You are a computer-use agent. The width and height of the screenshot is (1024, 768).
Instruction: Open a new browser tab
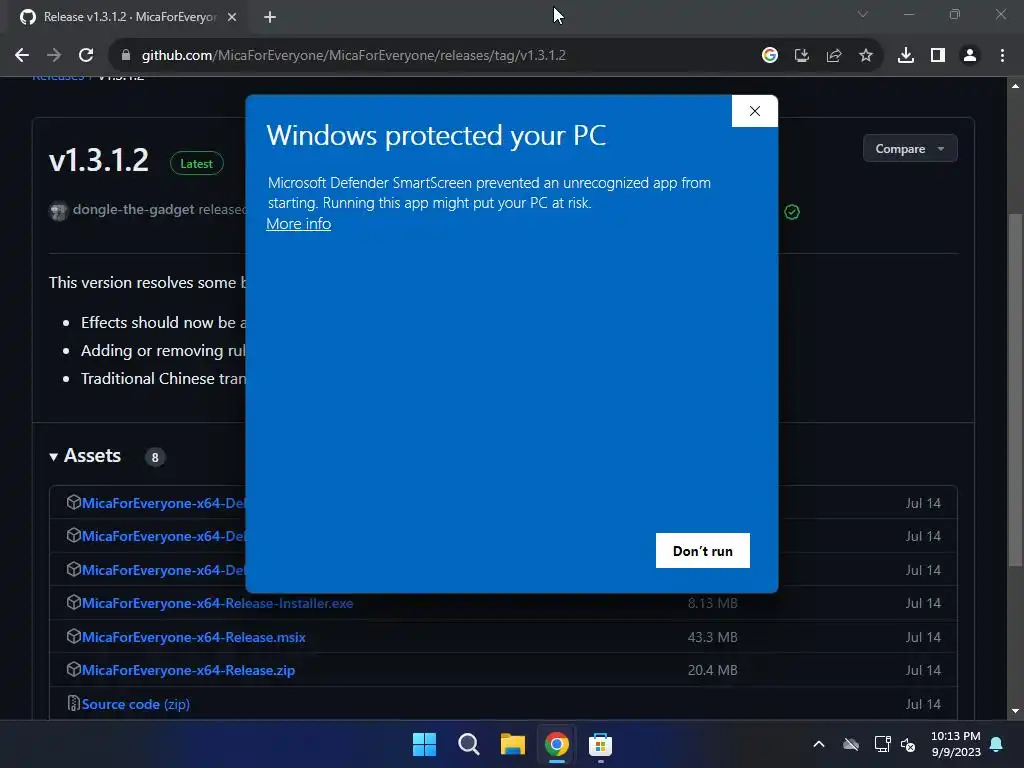click(x=270, y=17)
